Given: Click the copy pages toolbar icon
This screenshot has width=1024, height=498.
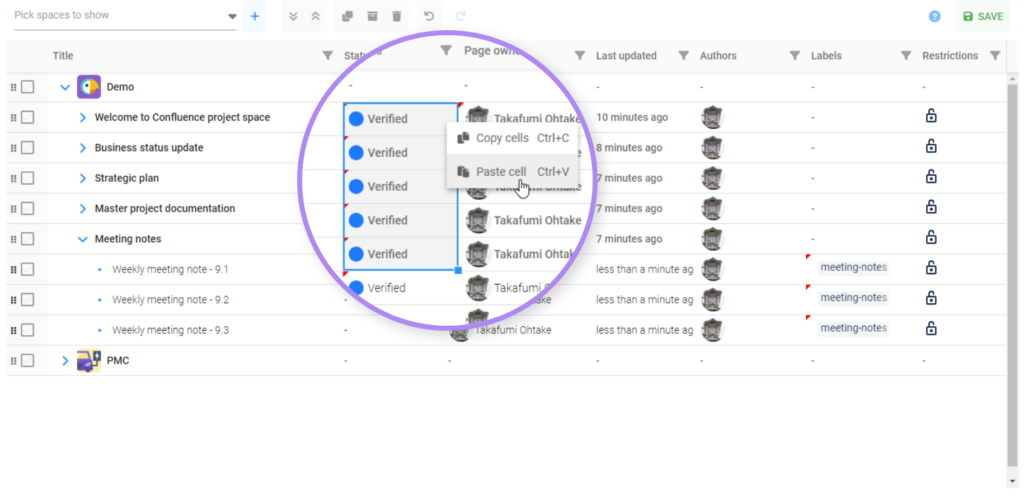Looking at the screenshot, I should tap(347, 16).
